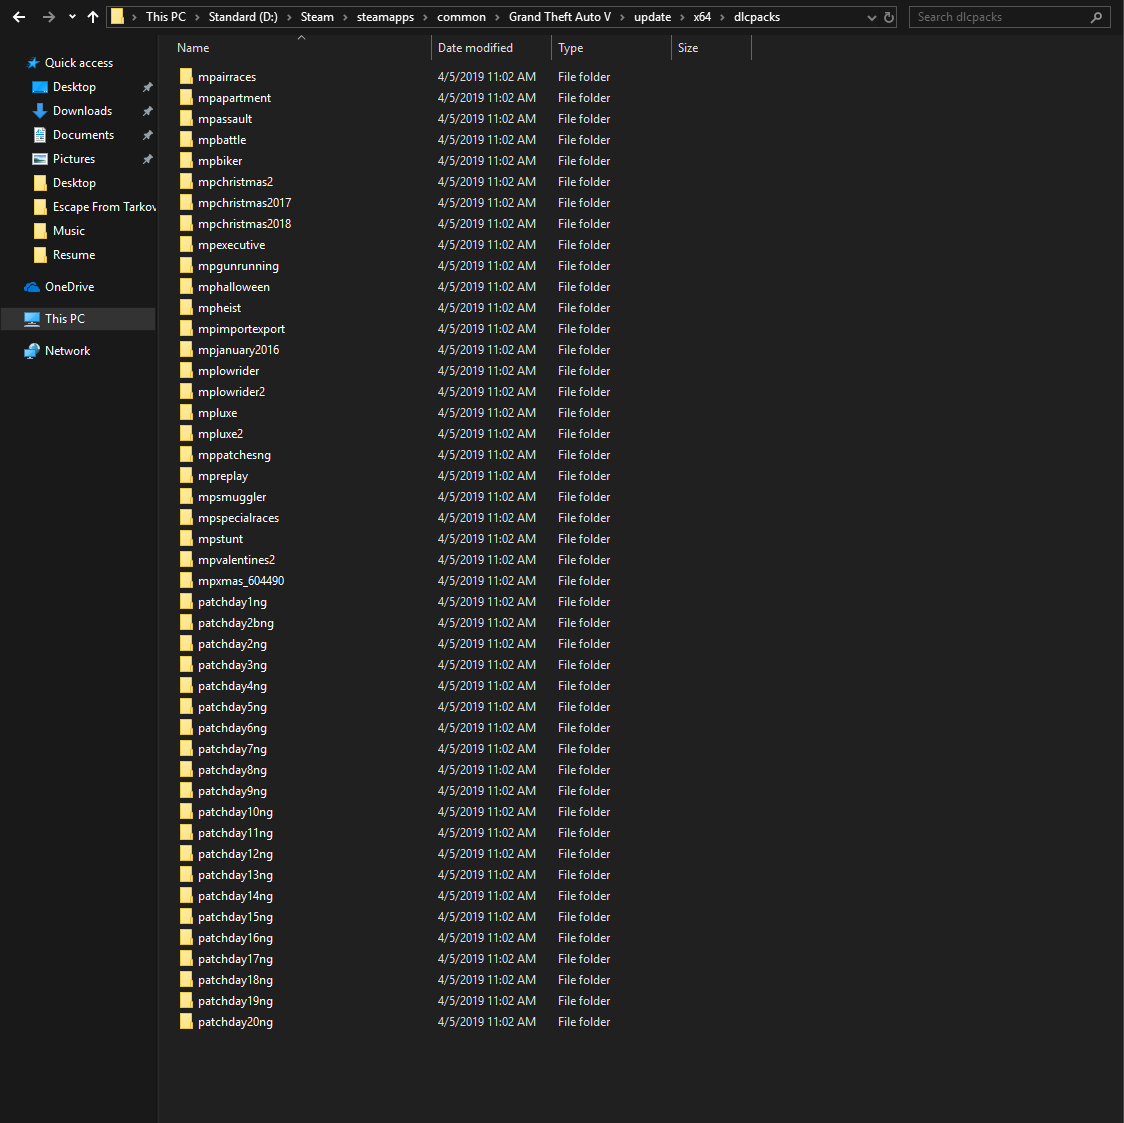The width and height of the screenshot is (1124, 1123).
Task: Click the chevron after Steam in path
Action: coord(345,17)
